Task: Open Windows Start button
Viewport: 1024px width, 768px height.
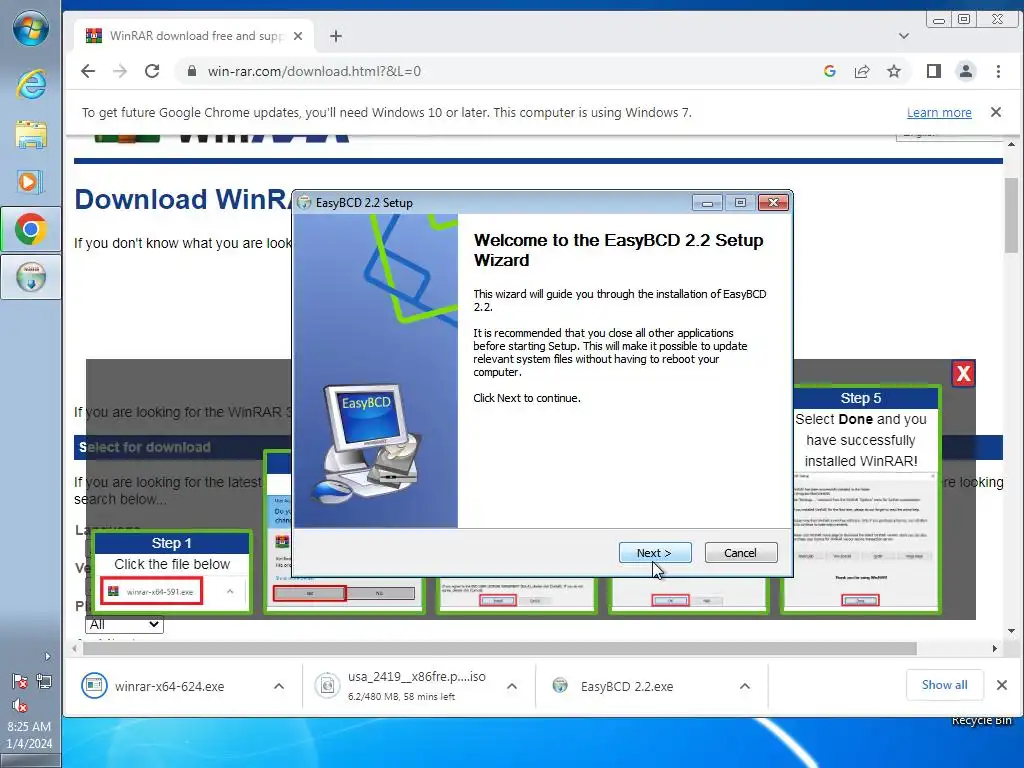Action: [31, 29]
